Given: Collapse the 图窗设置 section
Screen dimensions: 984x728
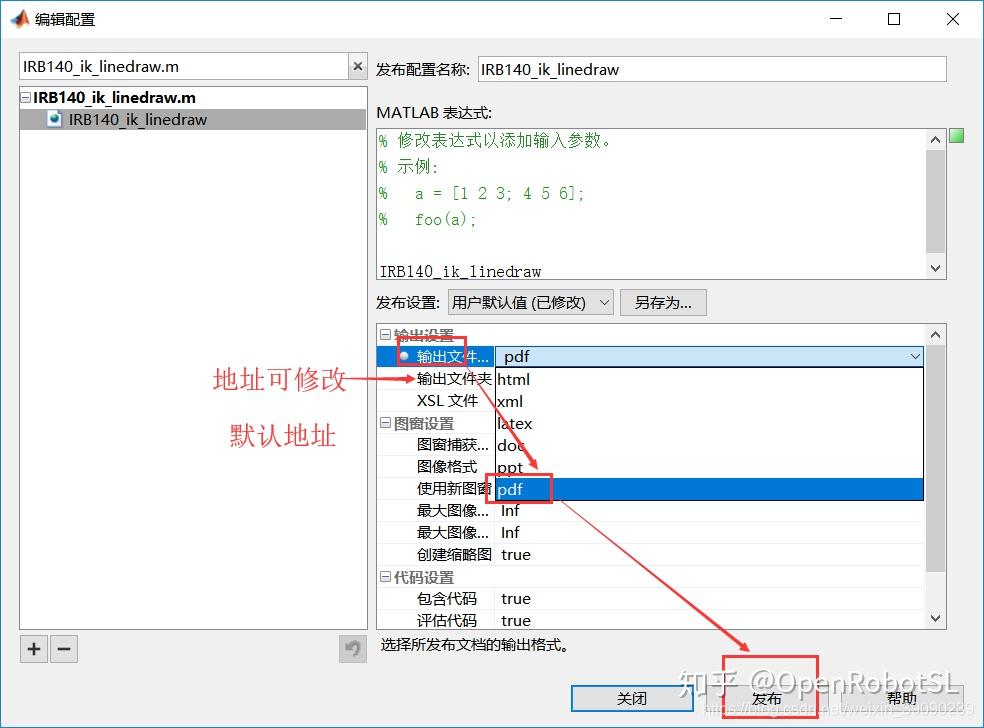Looking at the screenshot, I should click(384, 423).
